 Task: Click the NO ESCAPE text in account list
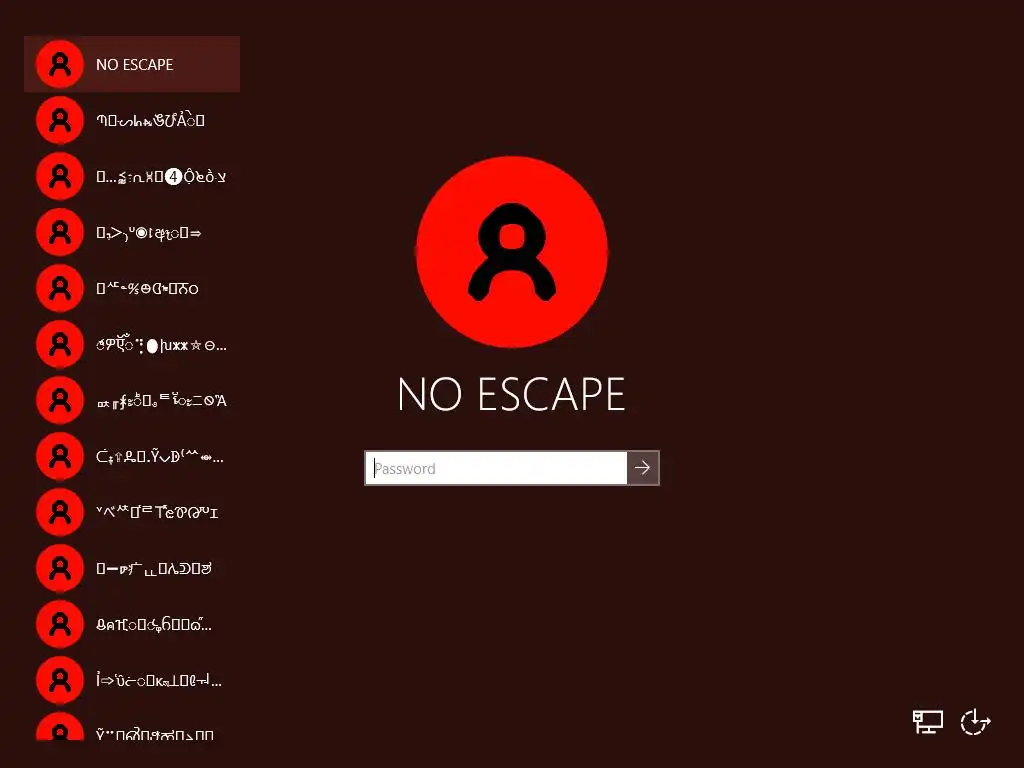coord(135,65)
